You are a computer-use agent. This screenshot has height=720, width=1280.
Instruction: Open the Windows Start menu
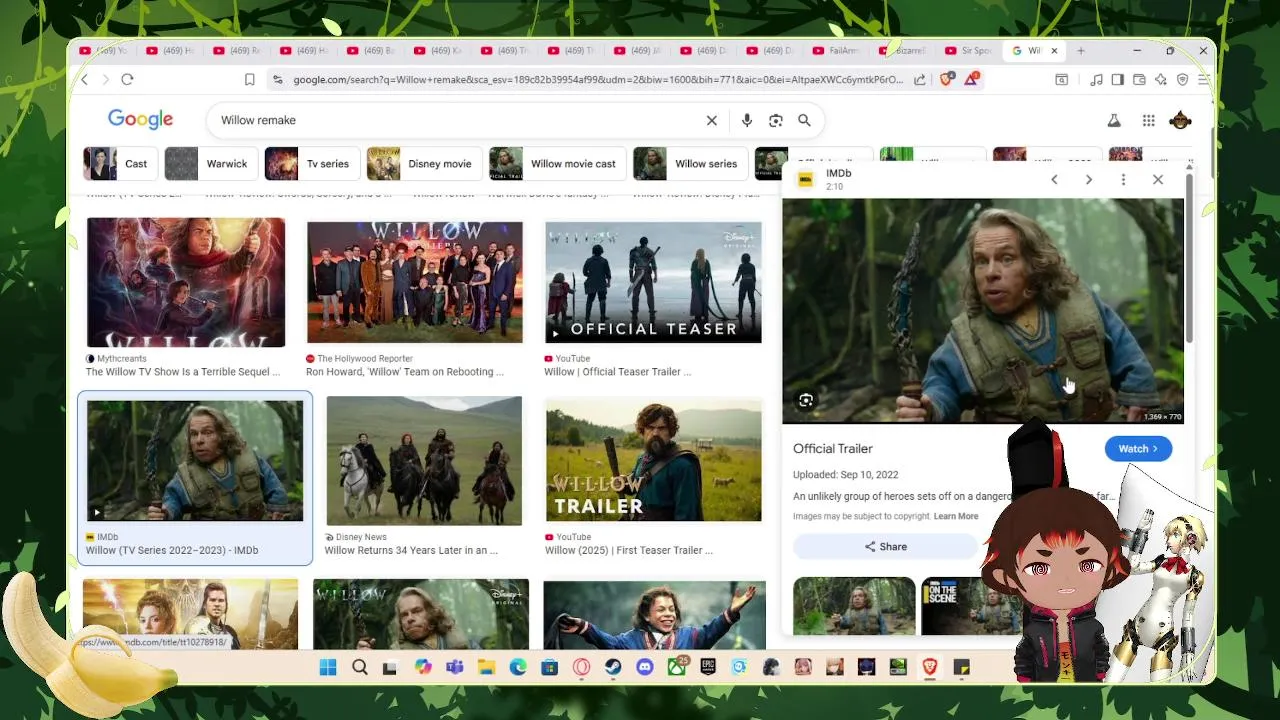(x=328, y=667)
